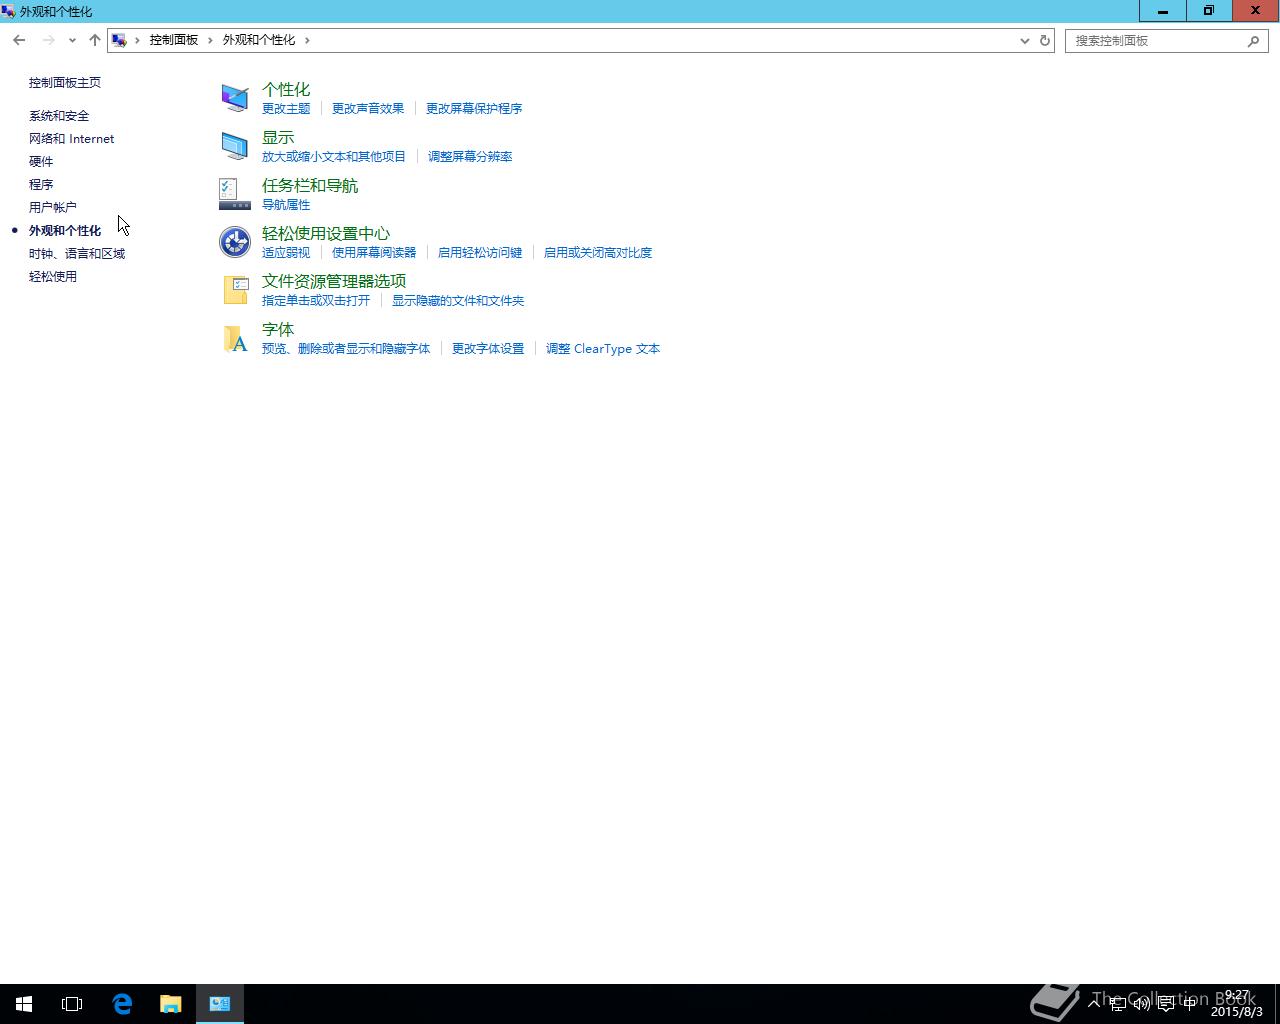Viewport: 1280px width, 1024px height.
Task: Open Task View on the taskbar
Action: [x=72, y=1004]
